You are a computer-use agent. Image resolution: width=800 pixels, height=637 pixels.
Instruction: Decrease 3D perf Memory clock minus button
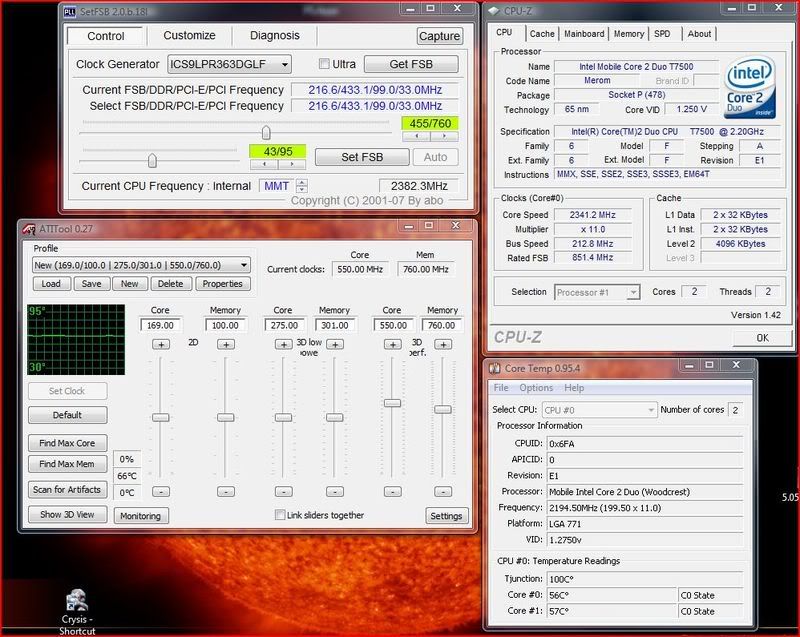[x=443, y=492]
